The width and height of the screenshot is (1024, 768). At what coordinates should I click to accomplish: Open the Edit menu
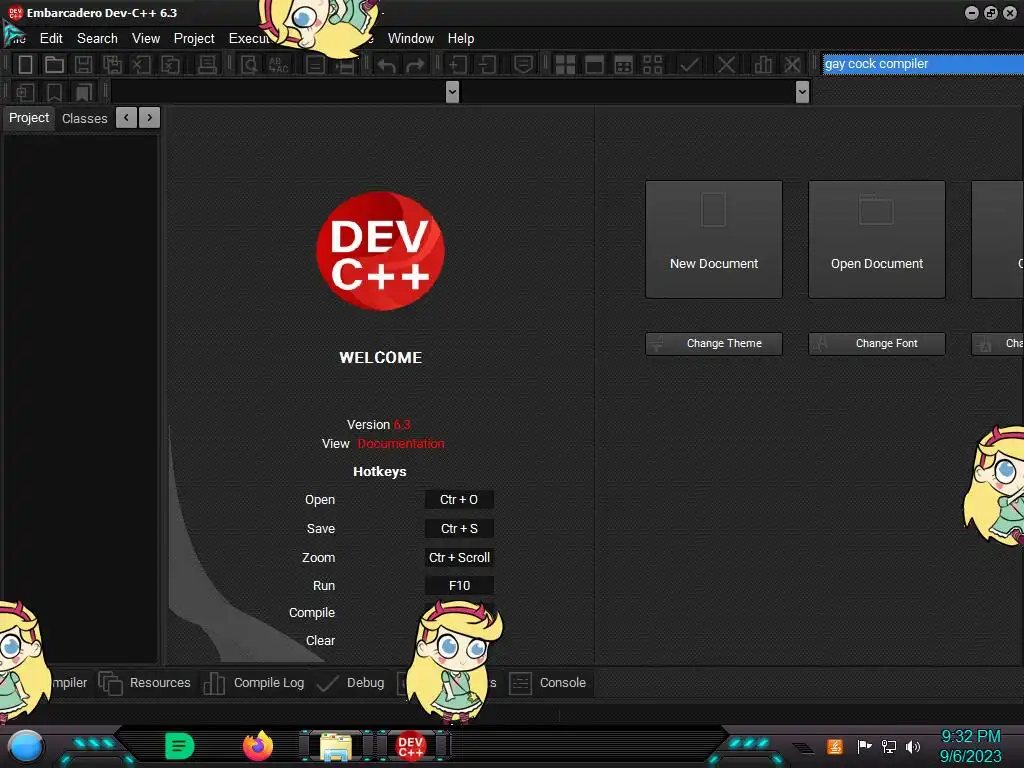pyautogui.click(x=51, y=39)
